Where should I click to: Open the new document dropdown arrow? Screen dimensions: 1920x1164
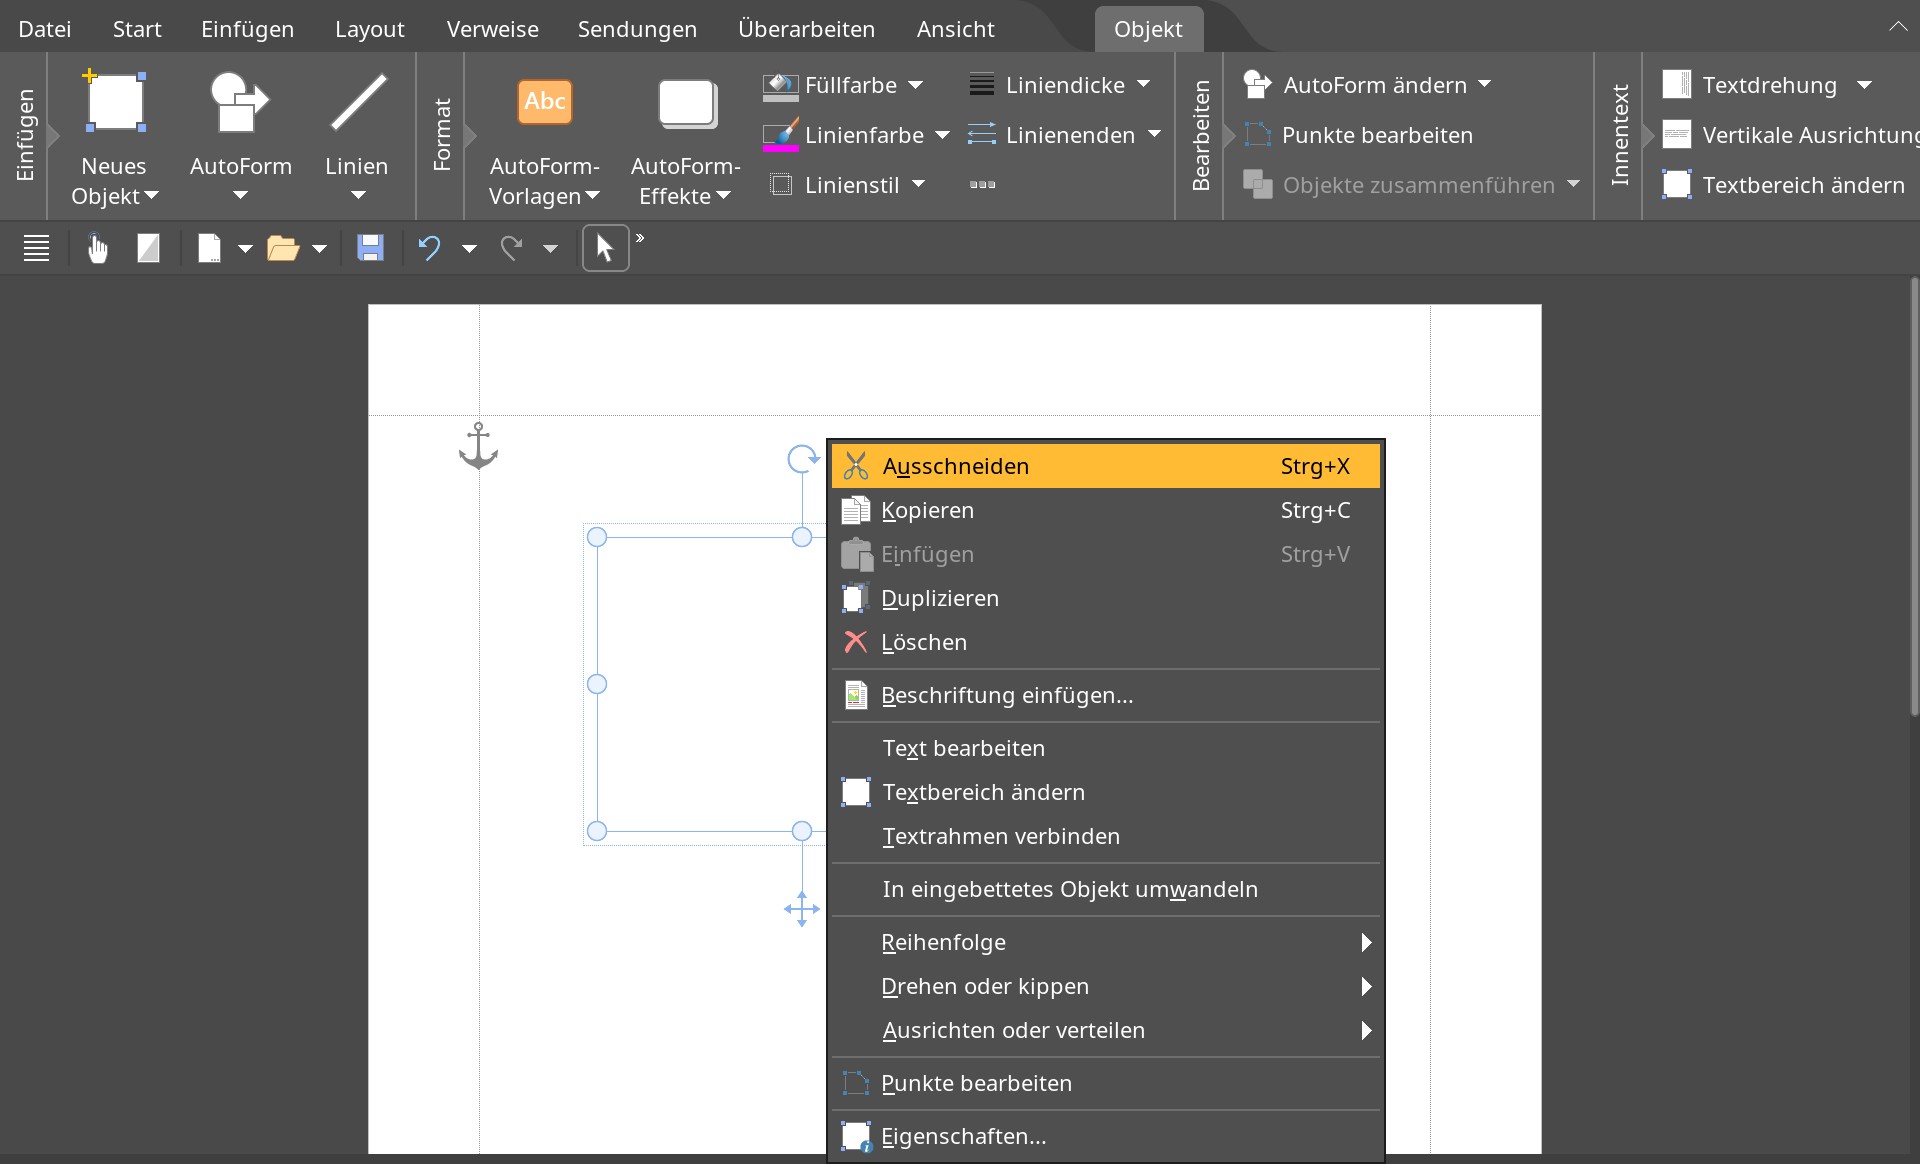tap(245, 249)
